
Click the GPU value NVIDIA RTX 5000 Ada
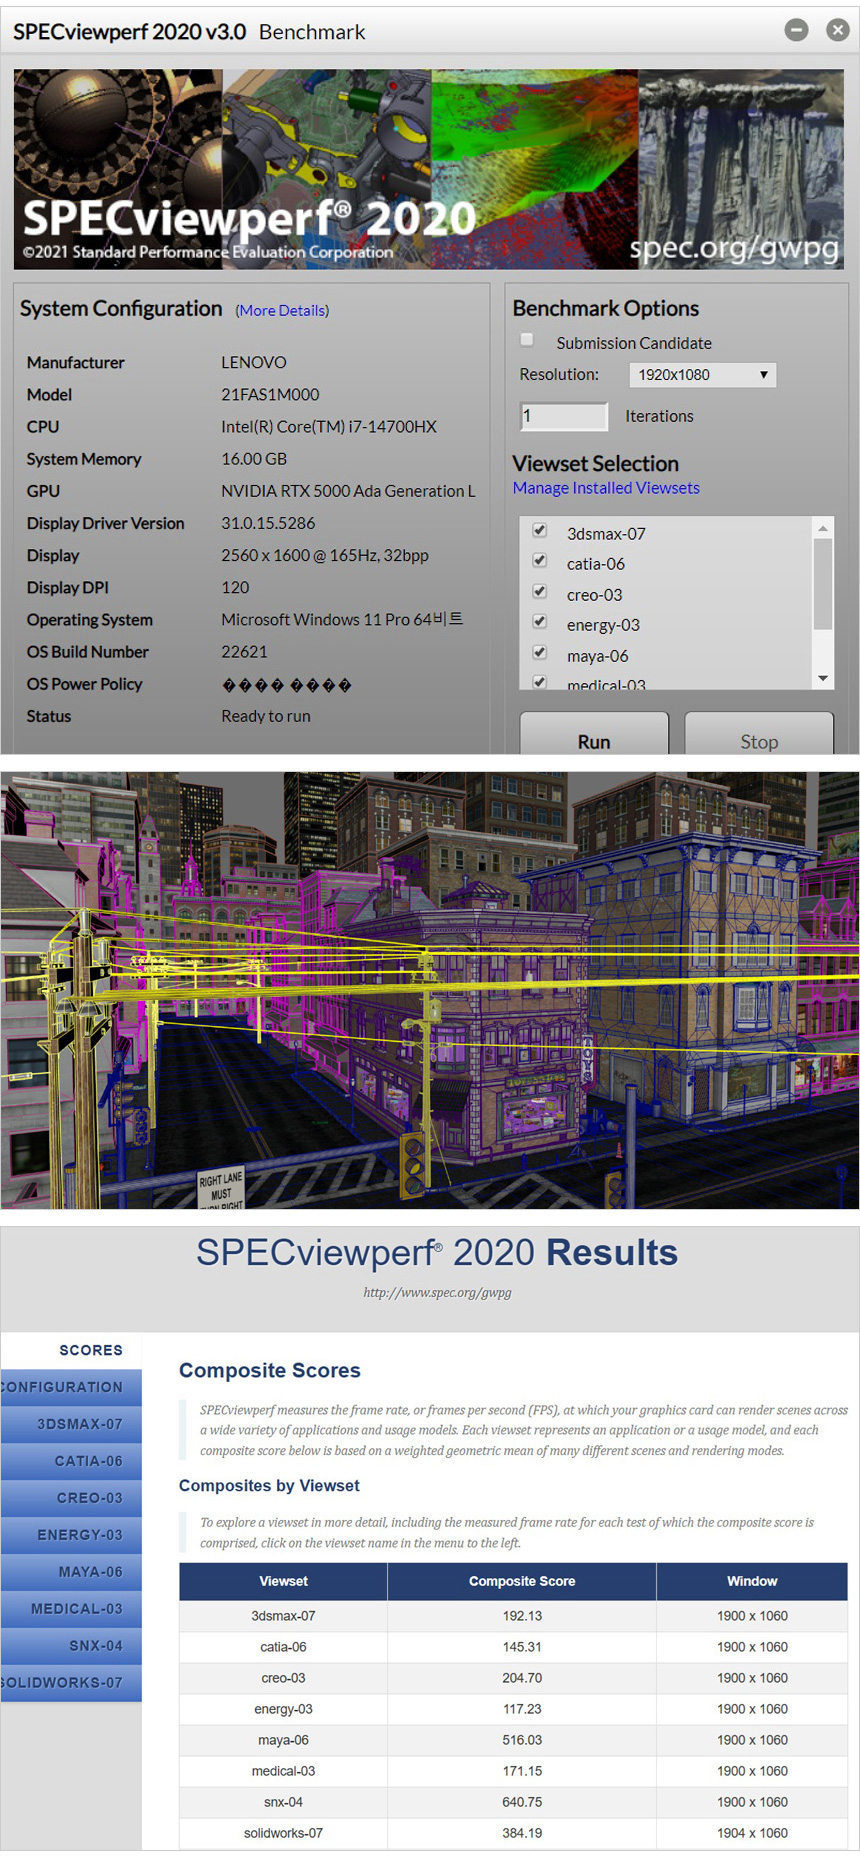pos(348,491)
